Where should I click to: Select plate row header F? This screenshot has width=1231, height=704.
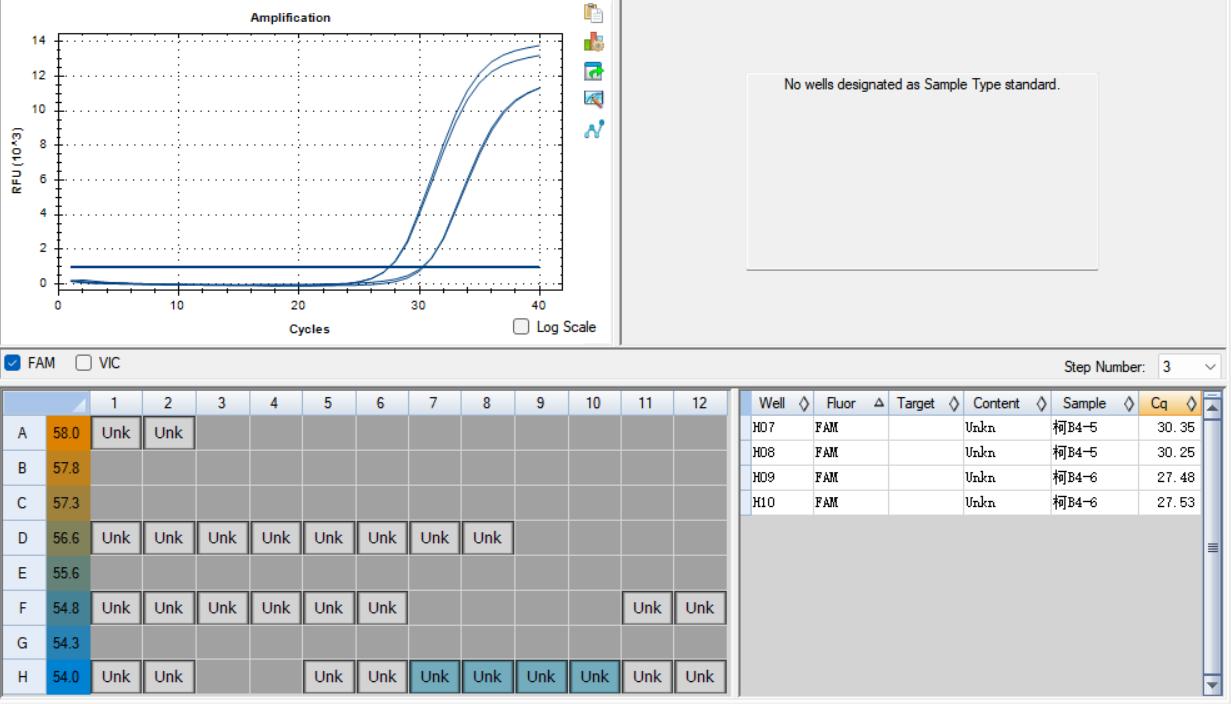click(x=23, y=607)
